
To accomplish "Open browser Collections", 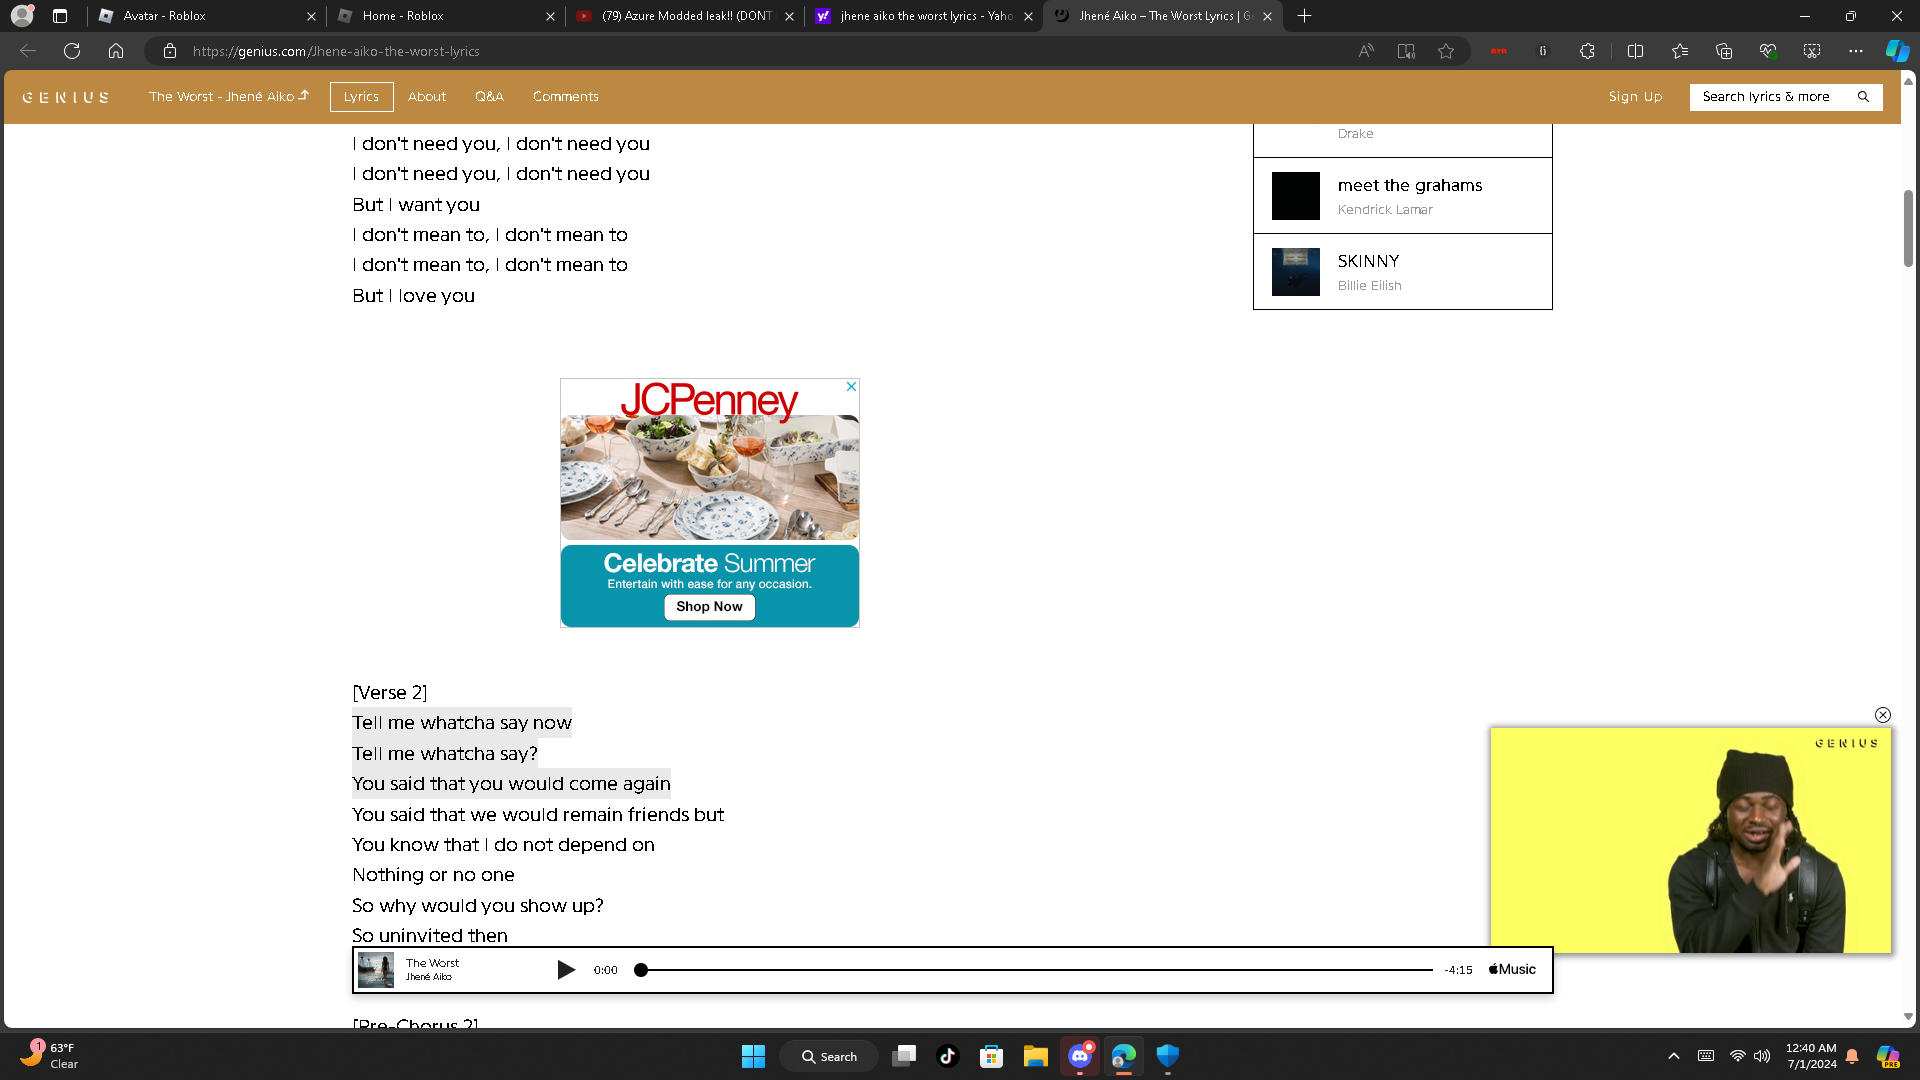I will pos(1724,51).
